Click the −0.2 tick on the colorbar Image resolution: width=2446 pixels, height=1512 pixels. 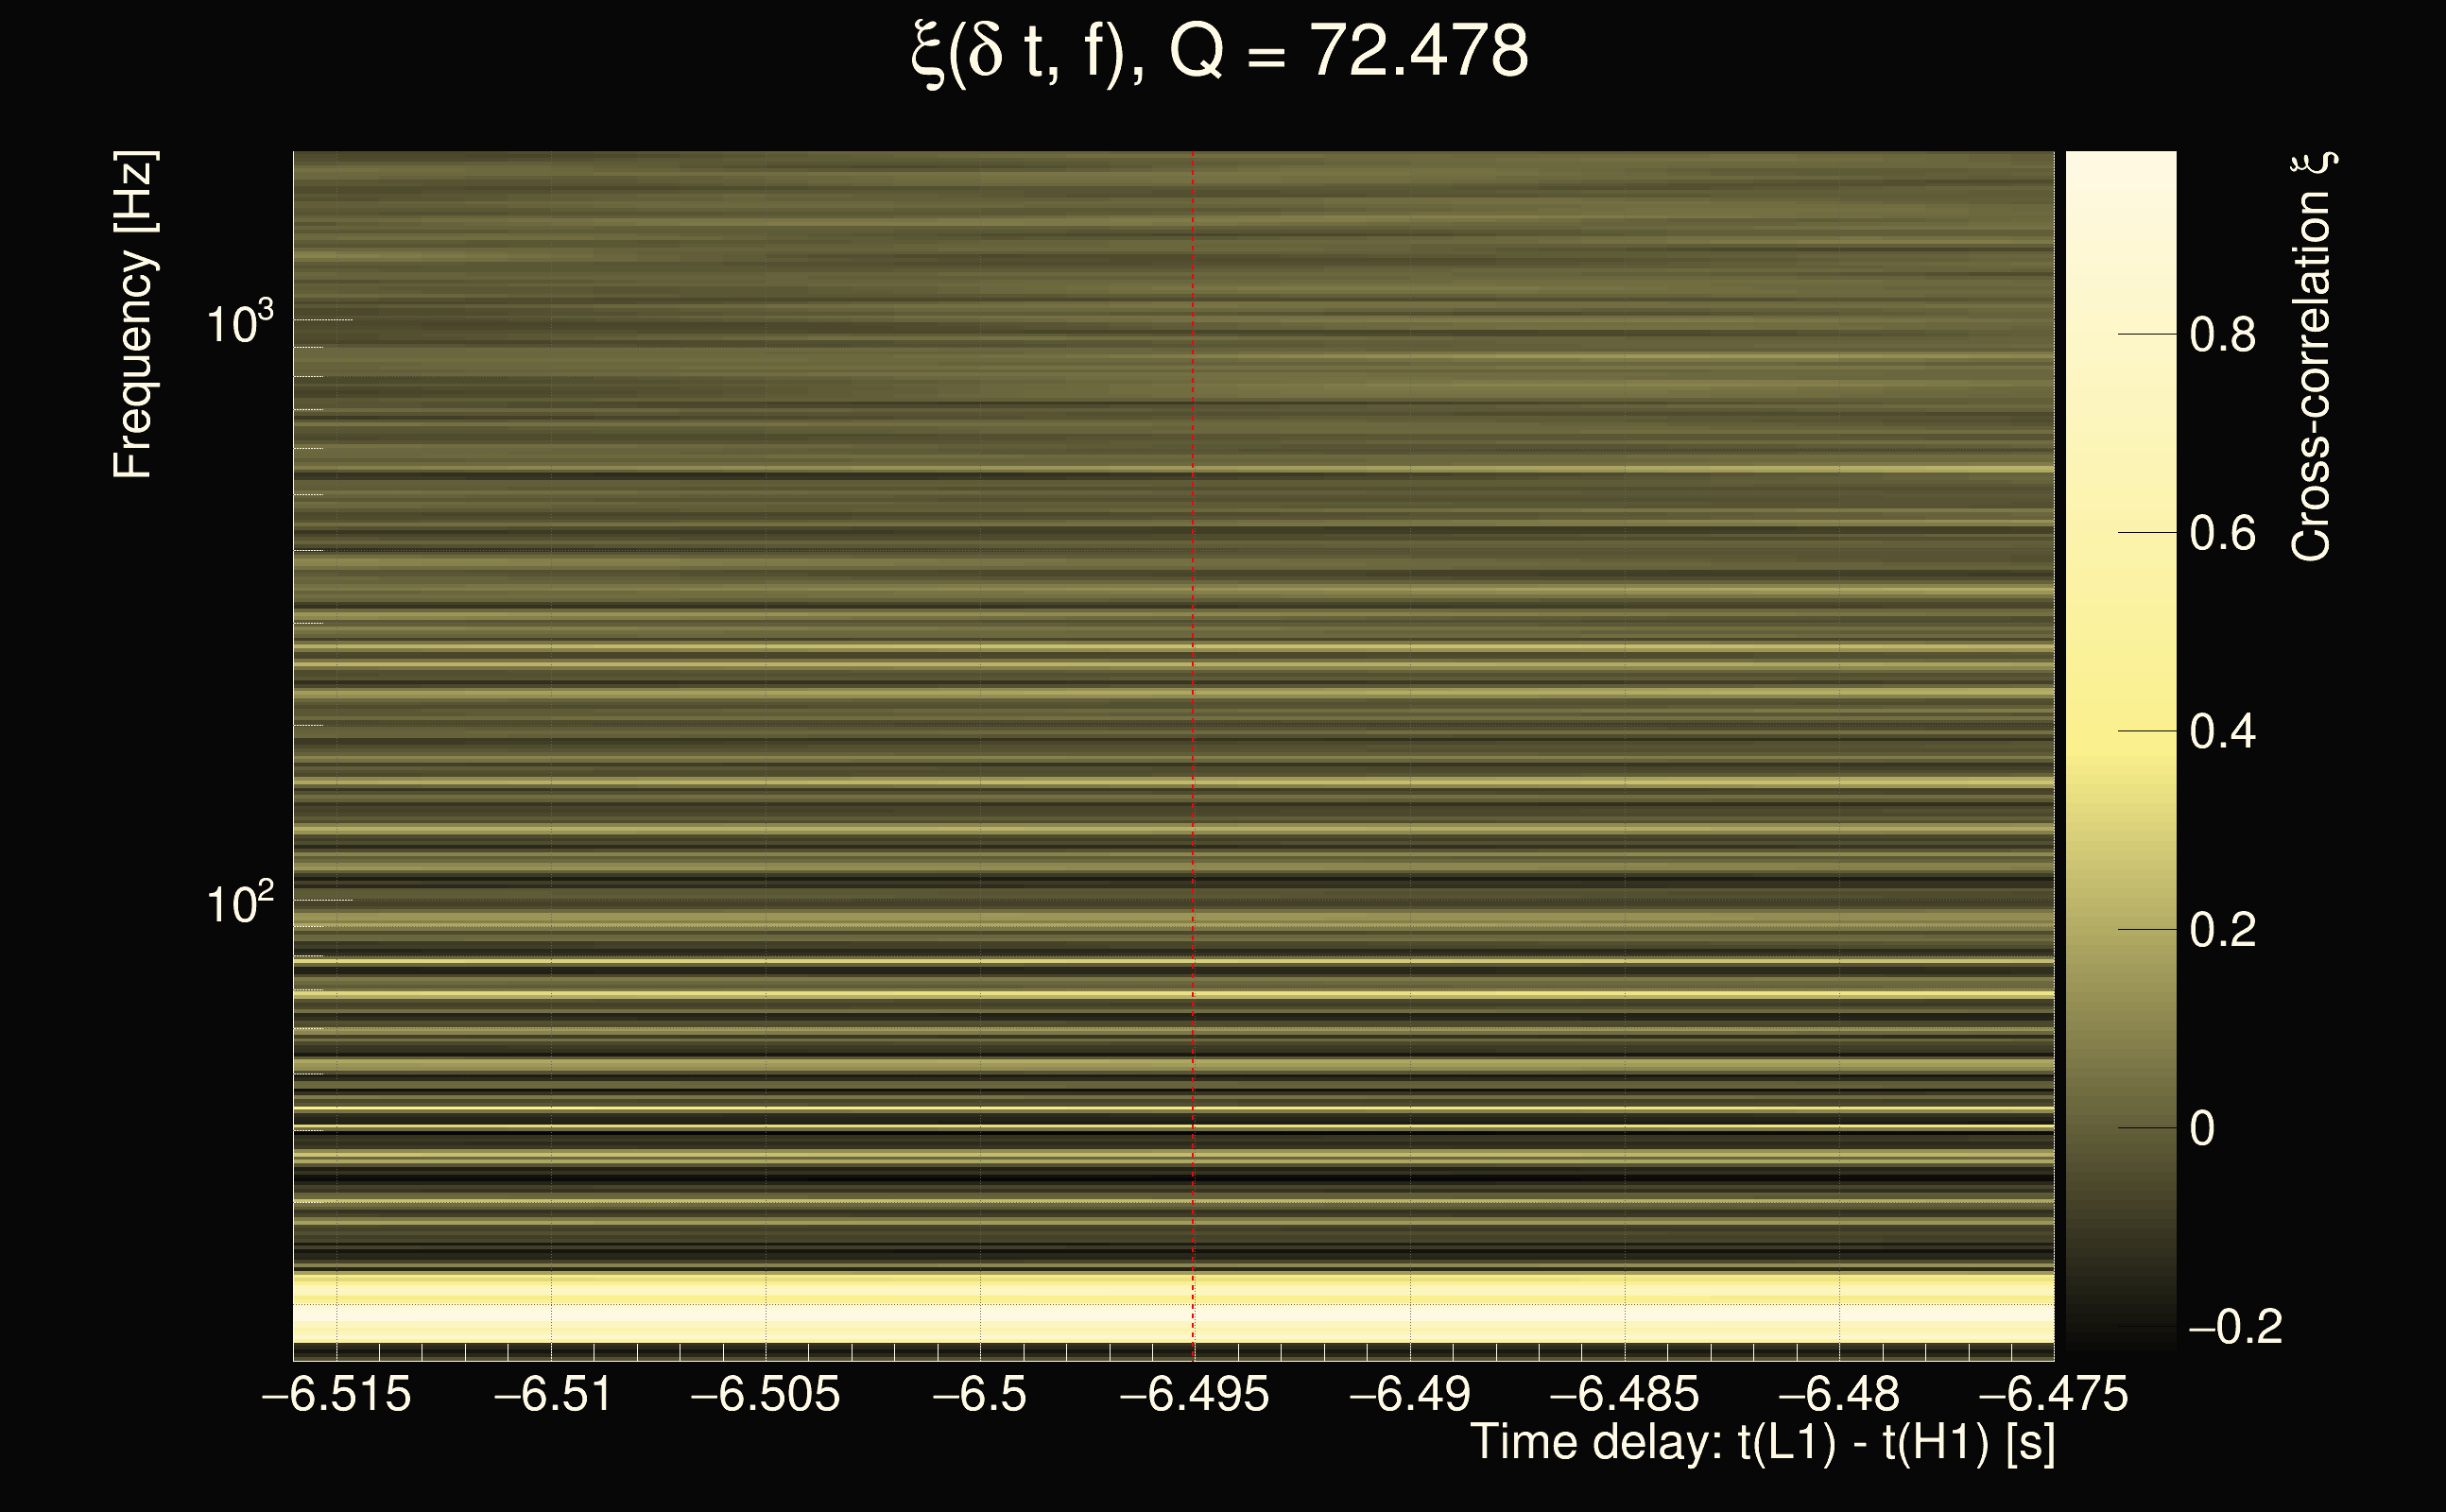[2235, 1327]
